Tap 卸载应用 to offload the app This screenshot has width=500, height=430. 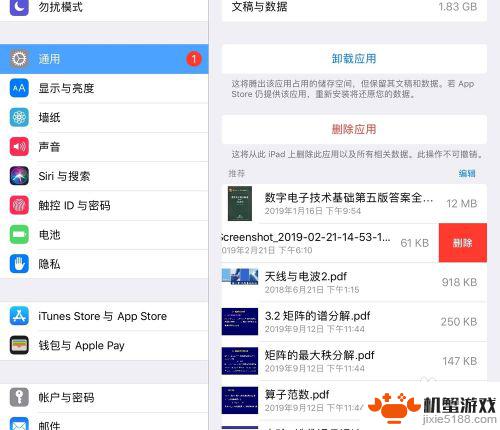pos(354,59)
